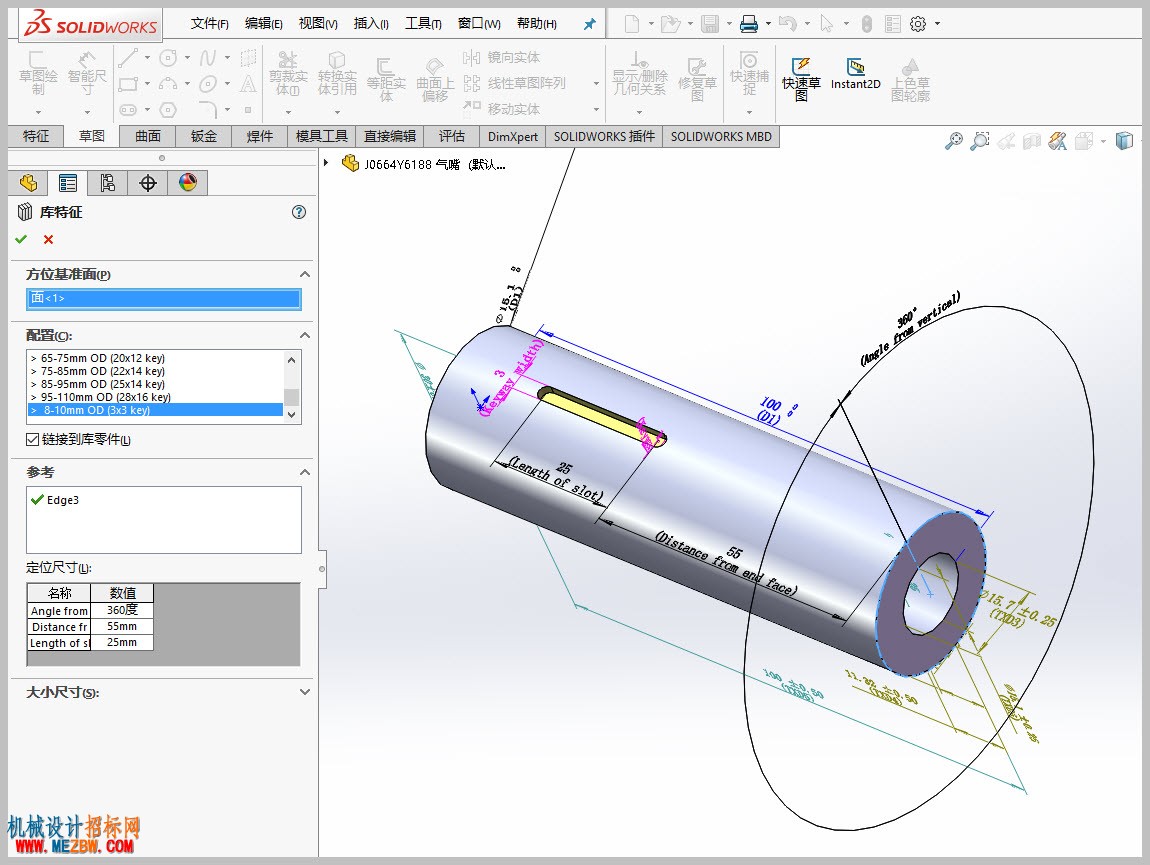Select configuration 75-85mm OD (22x14 key)
Image resolution: width=1150 pixels, height=865 pixels.
(x=155, y=371)
